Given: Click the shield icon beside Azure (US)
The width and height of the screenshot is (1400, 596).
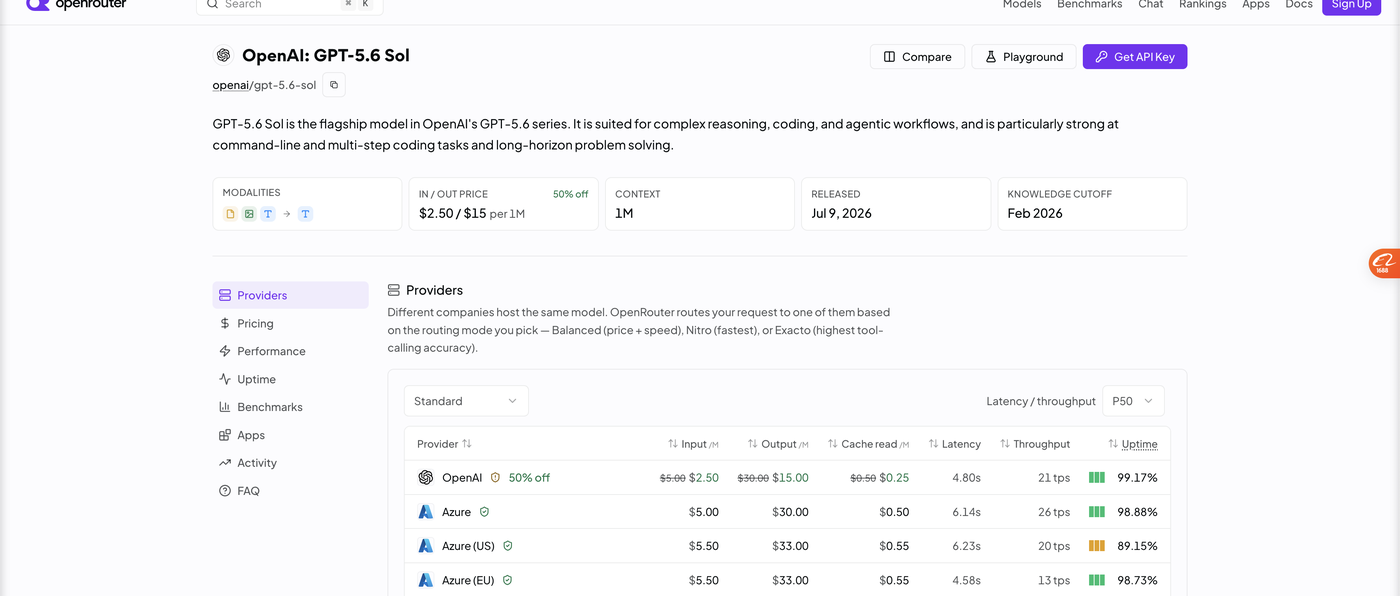Looking at the screenshot, I should pyautogui.click(x=507, y=546).
